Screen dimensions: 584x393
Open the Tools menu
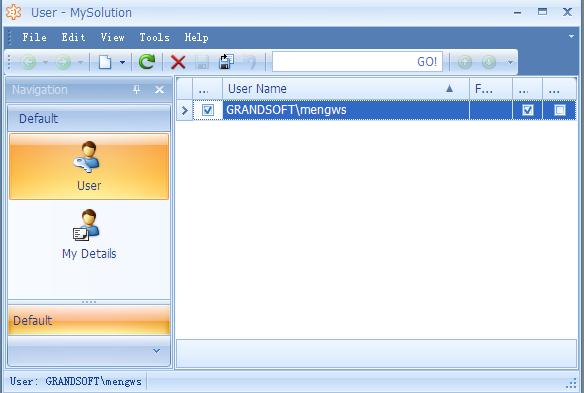pos(155,37)
